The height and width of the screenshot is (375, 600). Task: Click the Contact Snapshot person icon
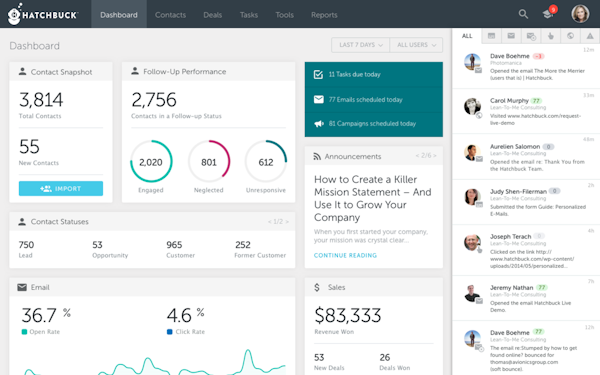click(x=23, y=72)
